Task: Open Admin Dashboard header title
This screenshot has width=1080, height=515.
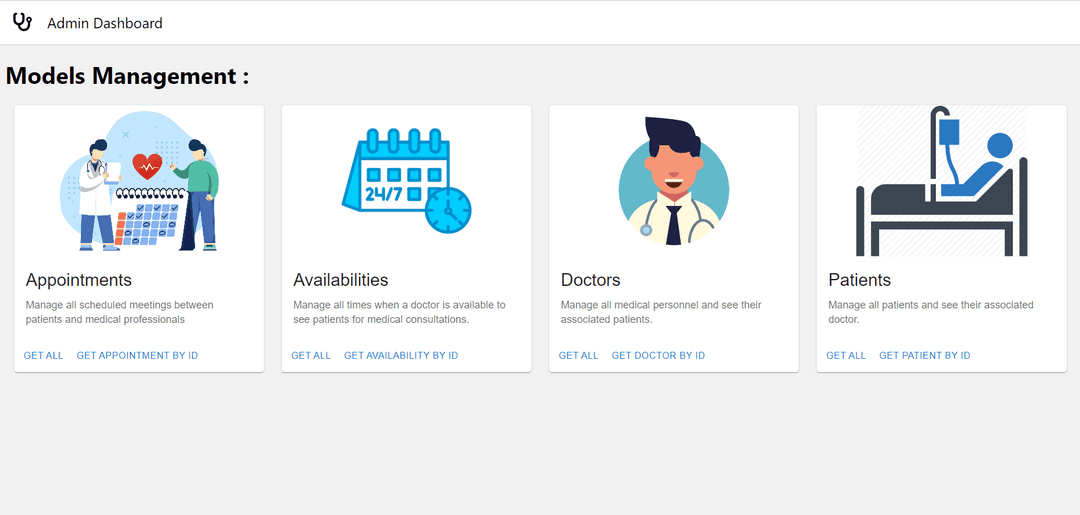Action: [105, 23]
